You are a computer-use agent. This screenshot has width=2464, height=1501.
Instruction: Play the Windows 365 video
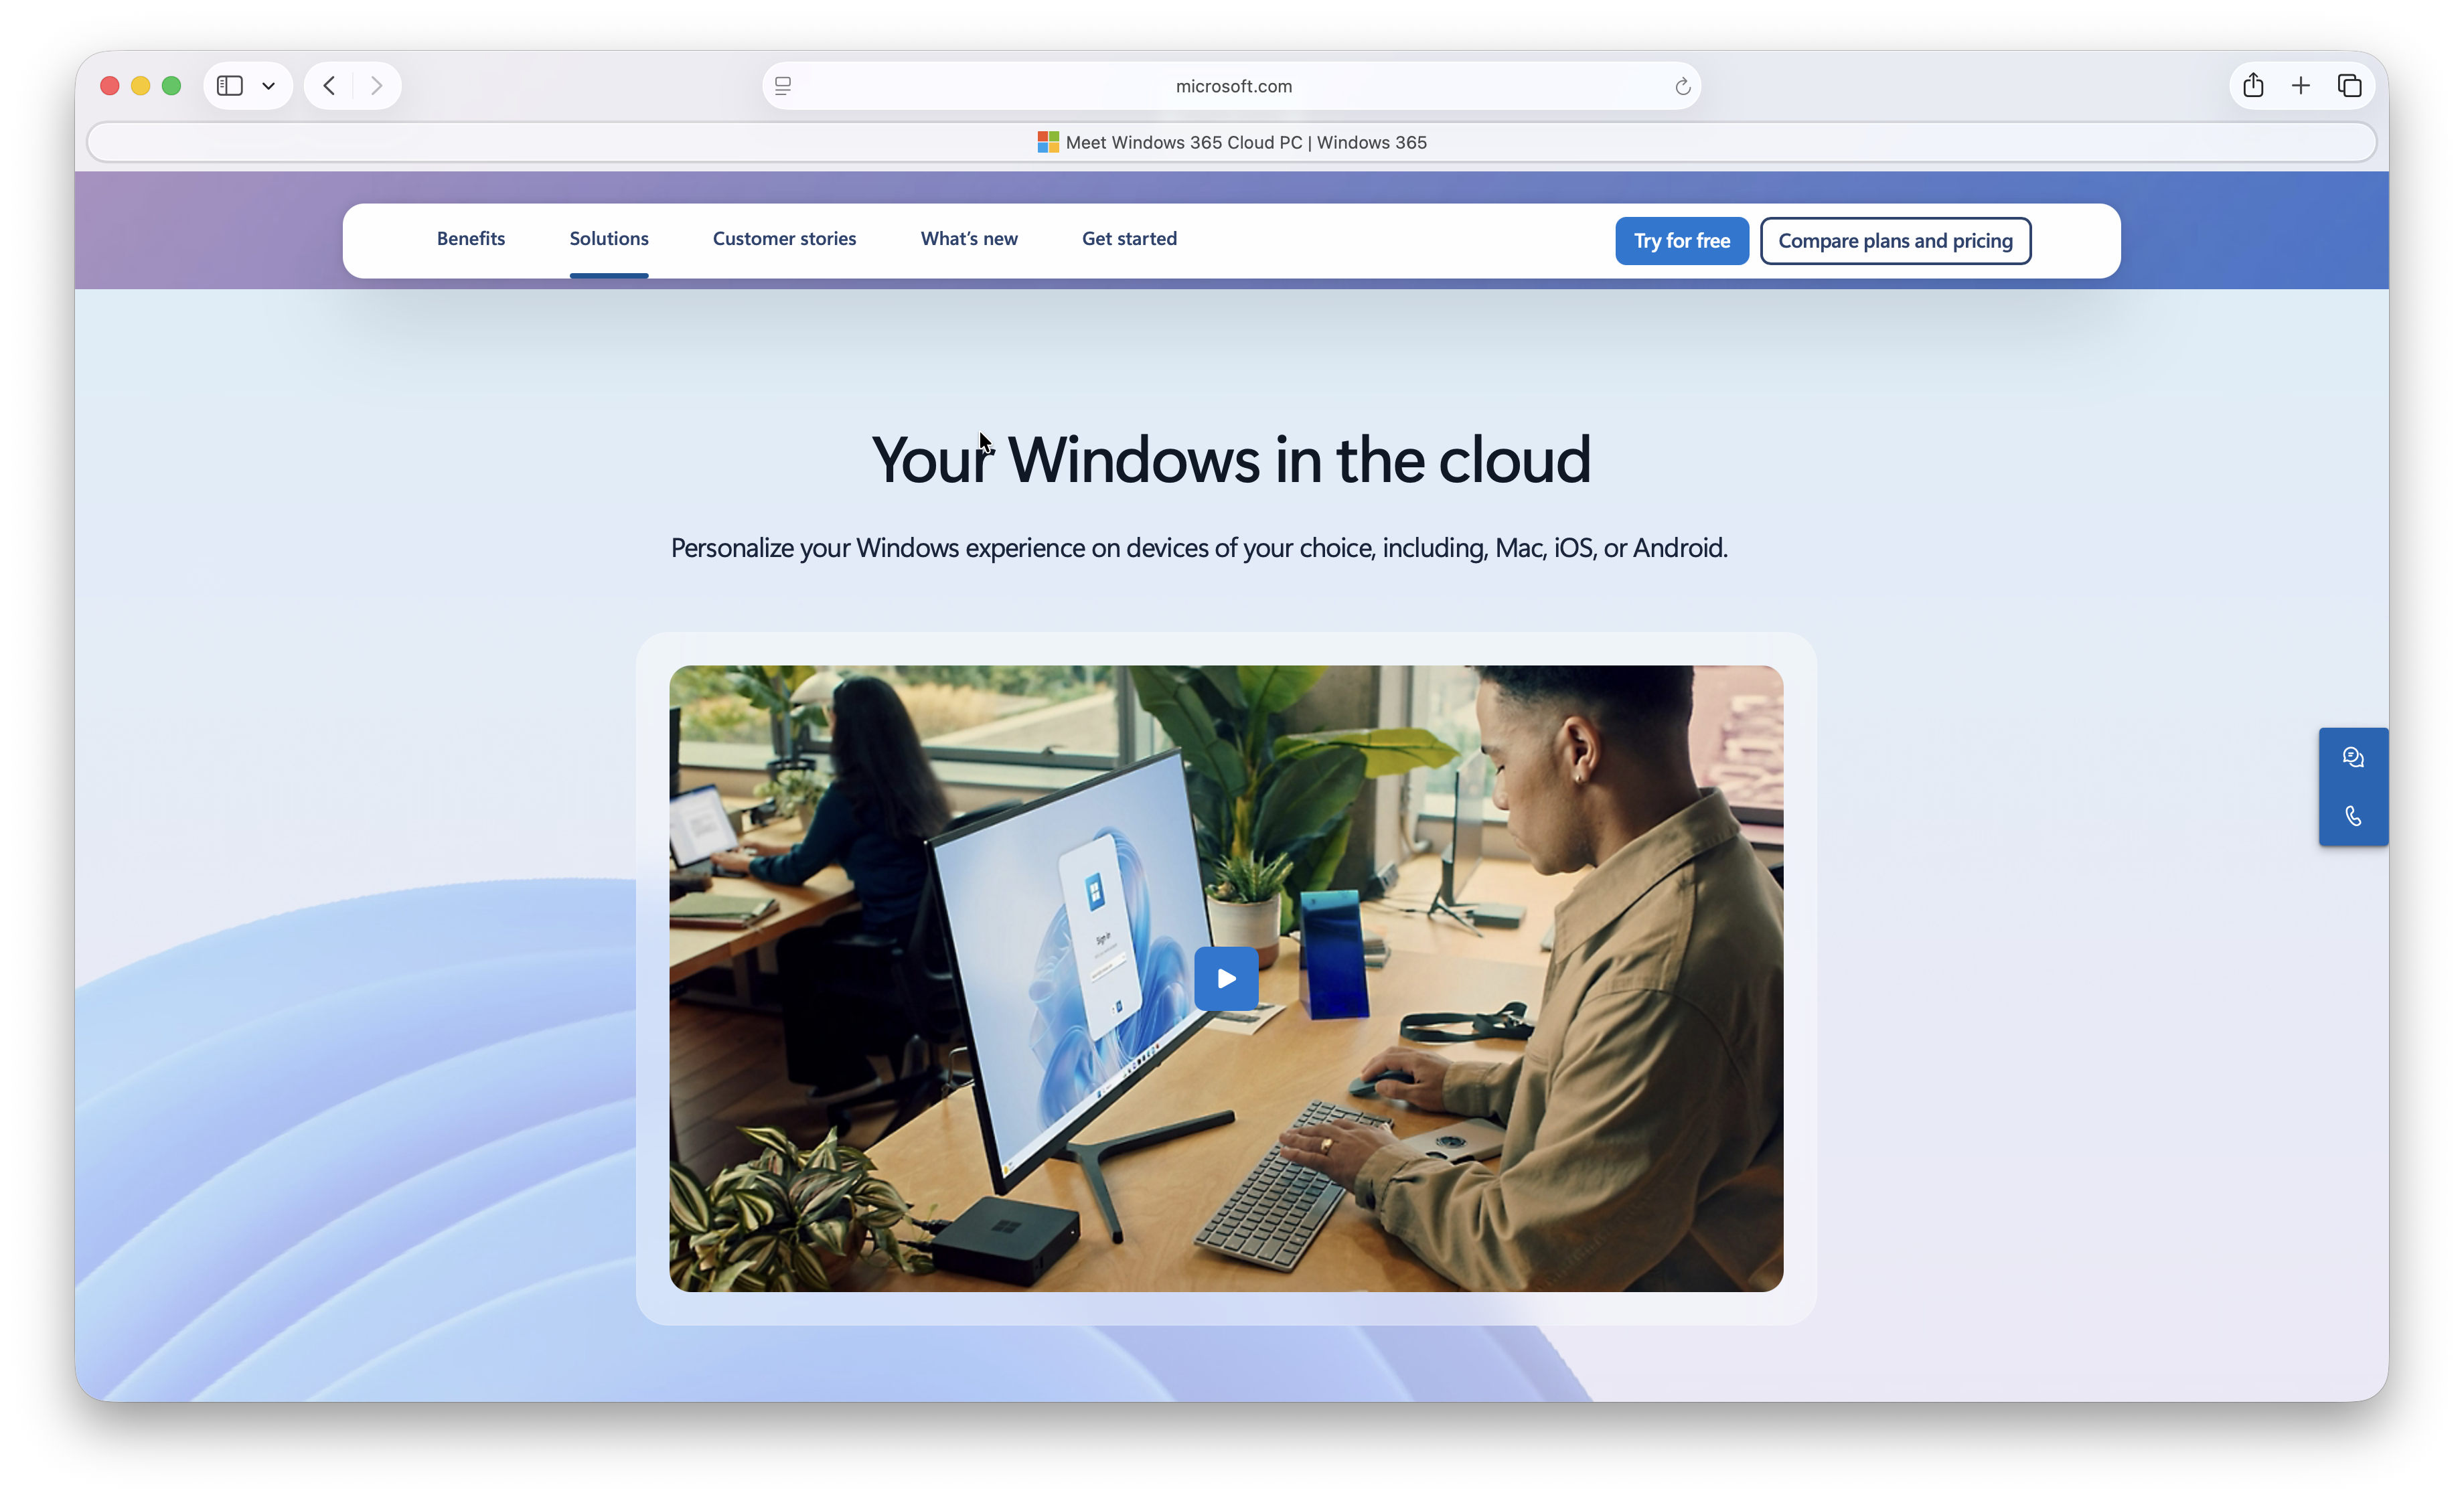(1226, 979)
